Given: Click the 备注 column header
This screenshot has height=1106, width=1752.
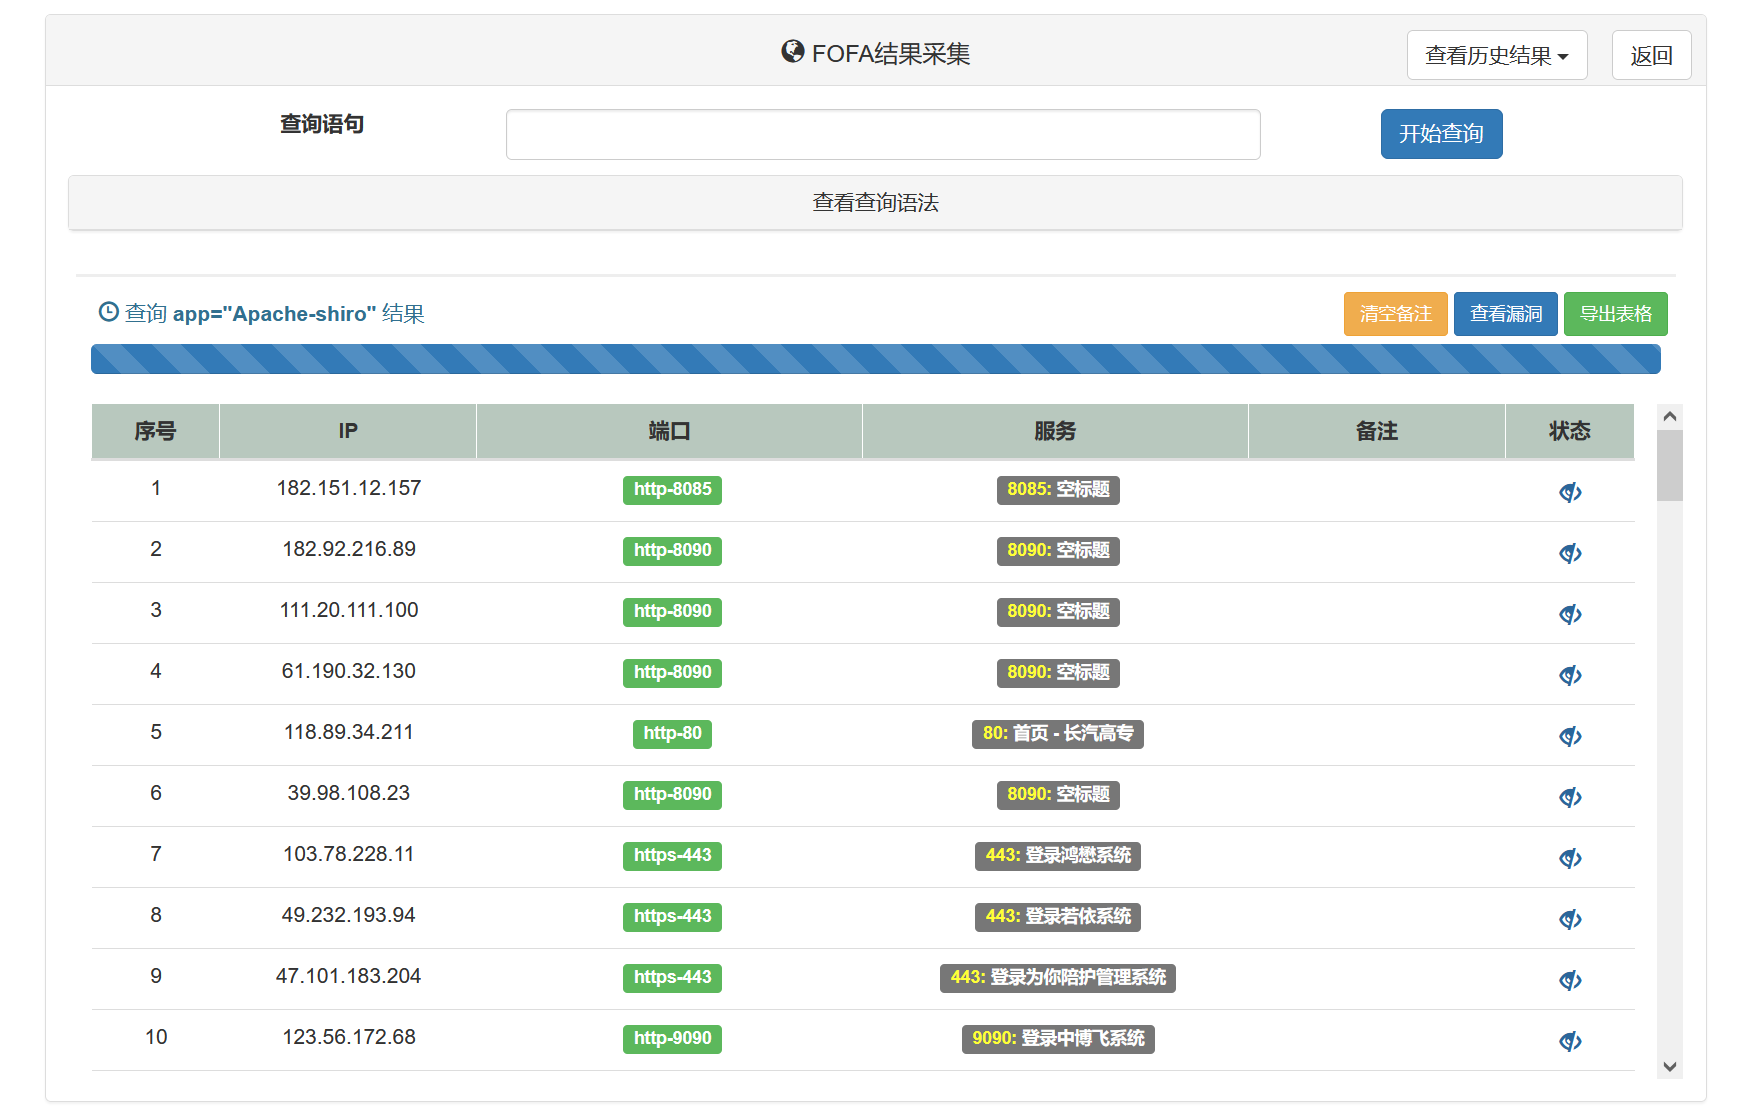Looking at the screenshot, I should [1377, 431].
